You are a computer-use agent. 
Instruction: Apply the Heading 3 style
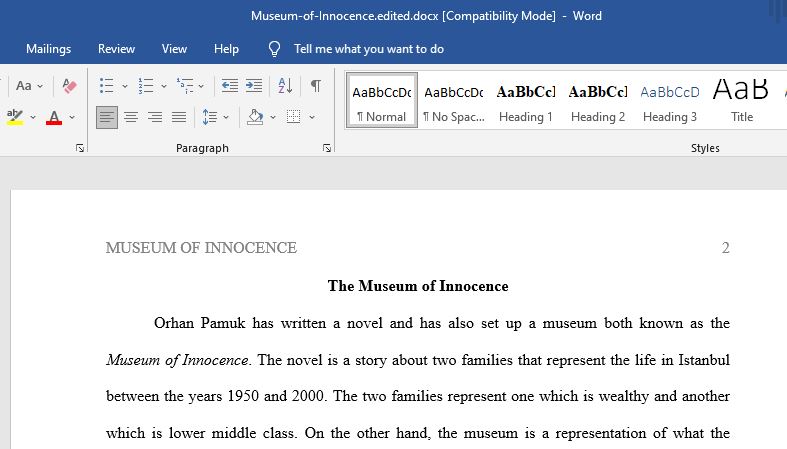coord(670,100)
